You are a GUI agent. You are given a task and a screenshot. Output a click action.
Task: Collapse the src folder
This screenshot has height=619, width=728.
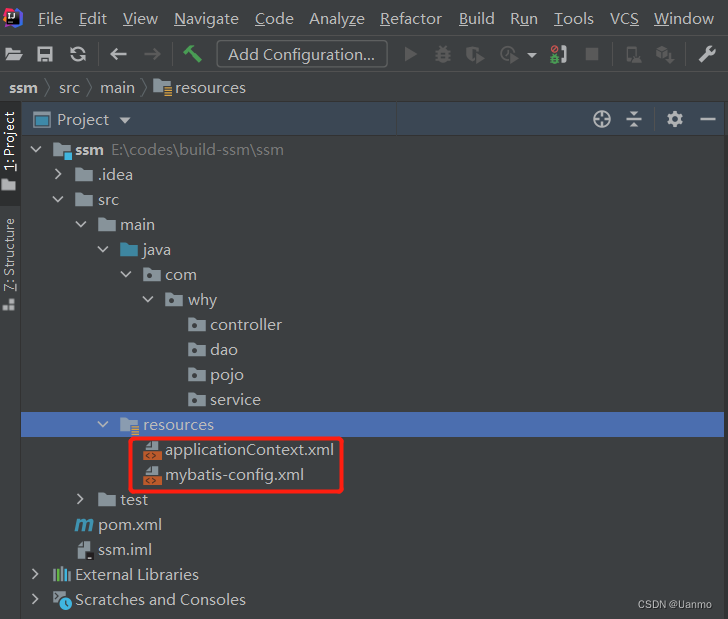(x=58, y=199)
